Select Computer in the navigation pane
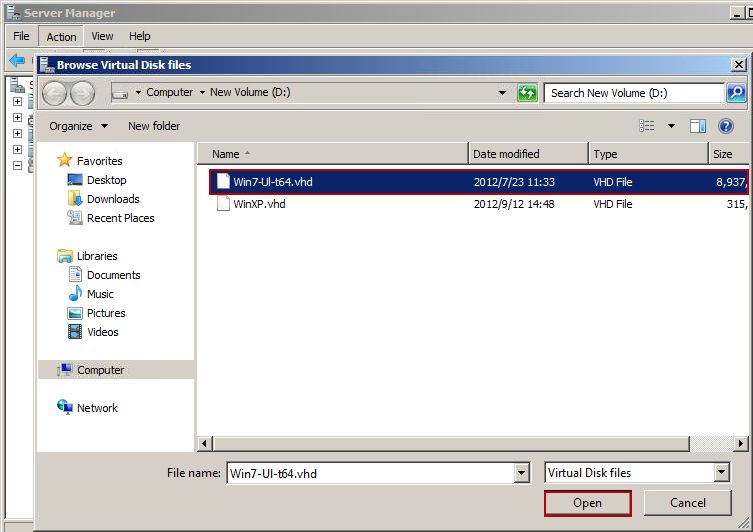This screenshot has width=753, height=532. 116,370
